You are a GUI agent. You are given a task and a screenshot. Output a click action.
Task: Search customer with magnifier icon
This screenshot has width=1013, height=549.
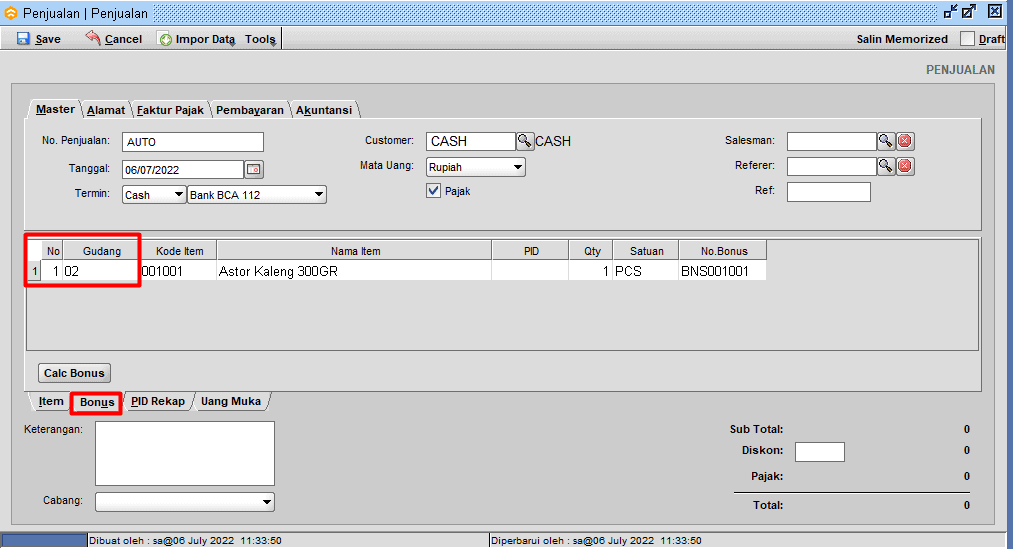pyautogui.click(x=525, y=141)
